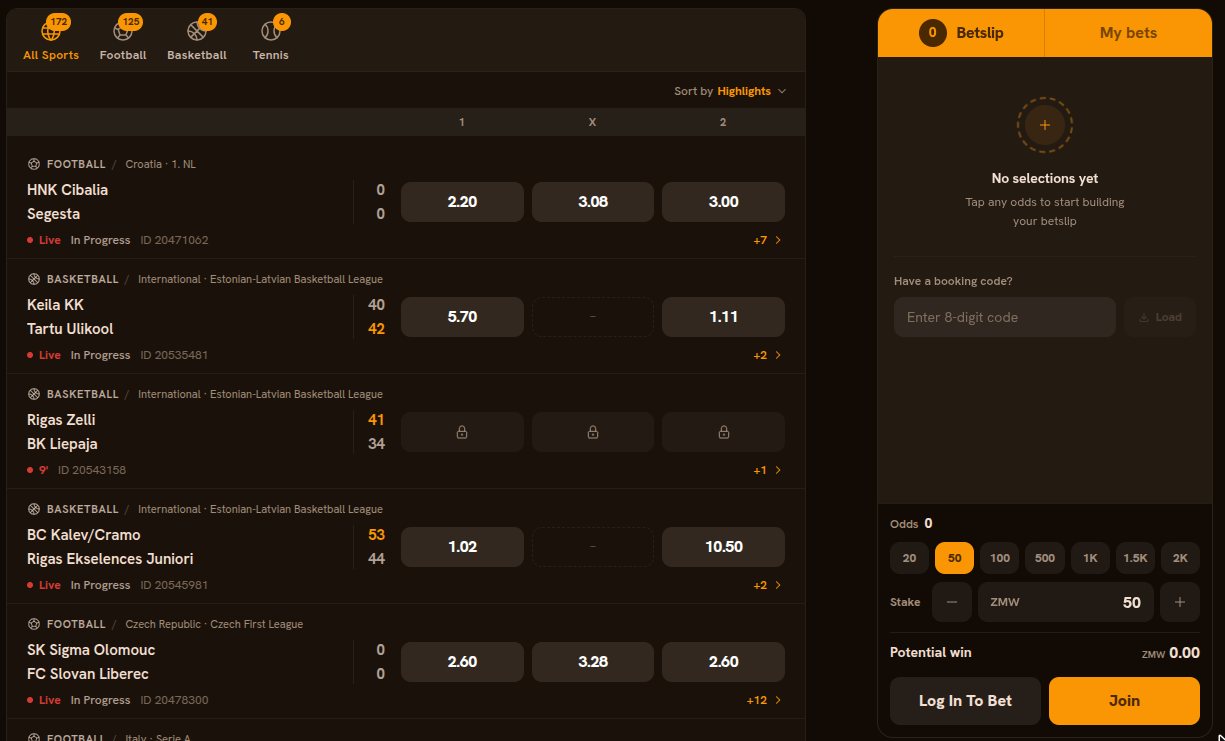Screen dimensions: 1225x741
Task: Click the football icon beside Croatia 1. NL
Action: point(34,164)
